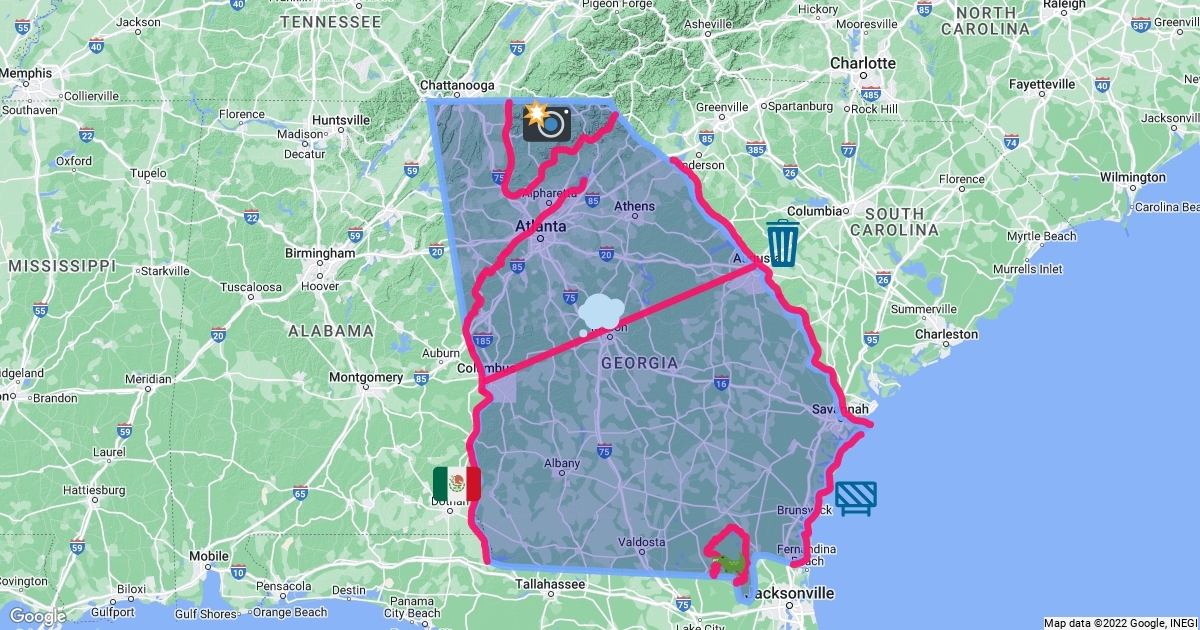The height and width of the screenshot is (630, 1200).
Task: Click the Charlotte city label
Action: click(x=863, y=63)
